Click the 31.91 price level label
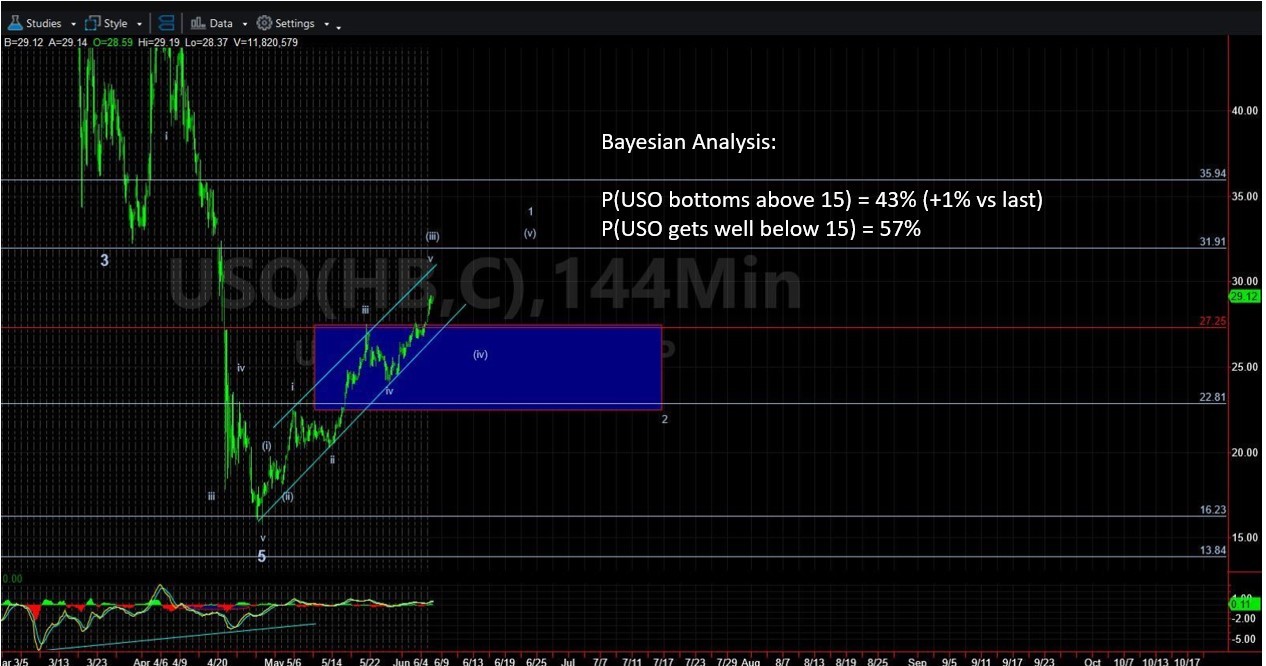The image size is (1266, 666). [1212, 241]
